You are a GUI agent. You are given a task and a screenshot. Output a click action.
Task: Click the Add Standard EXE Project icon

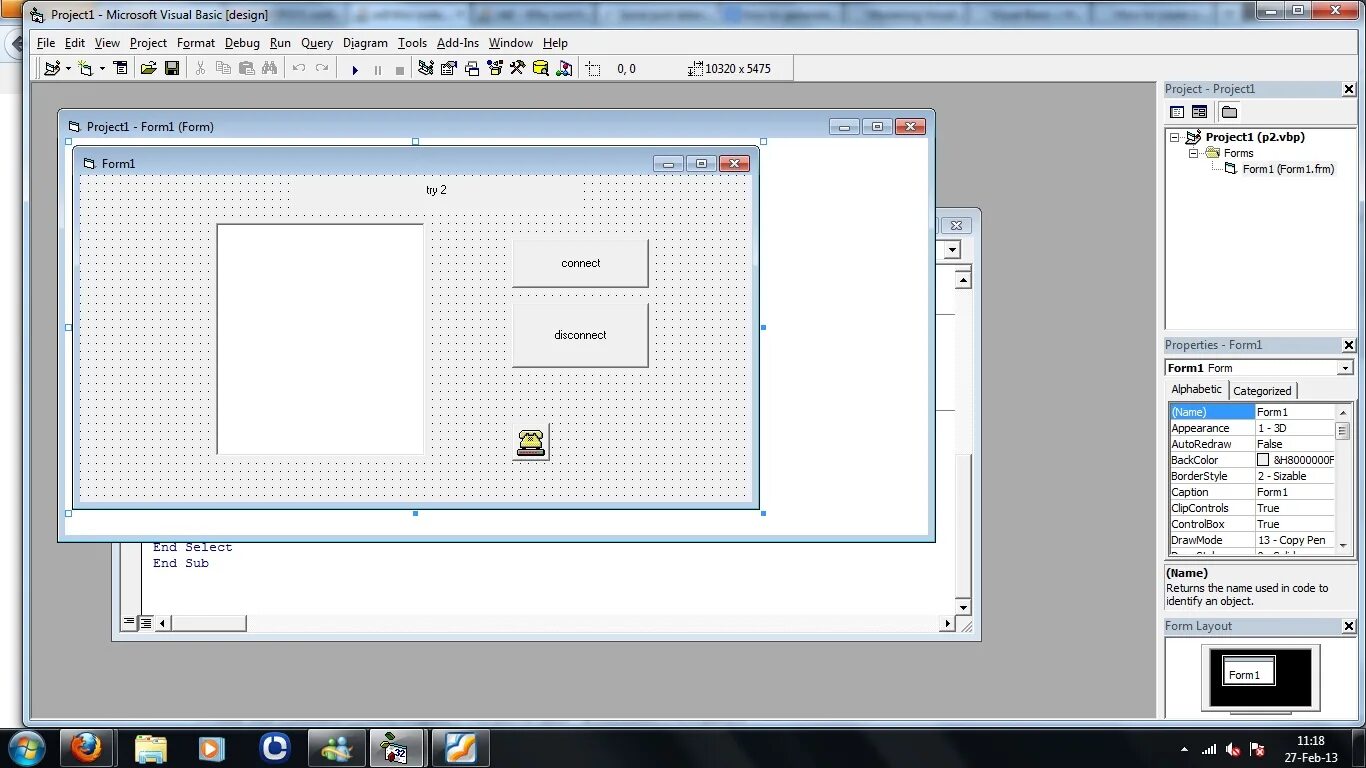tap(51, 68)
